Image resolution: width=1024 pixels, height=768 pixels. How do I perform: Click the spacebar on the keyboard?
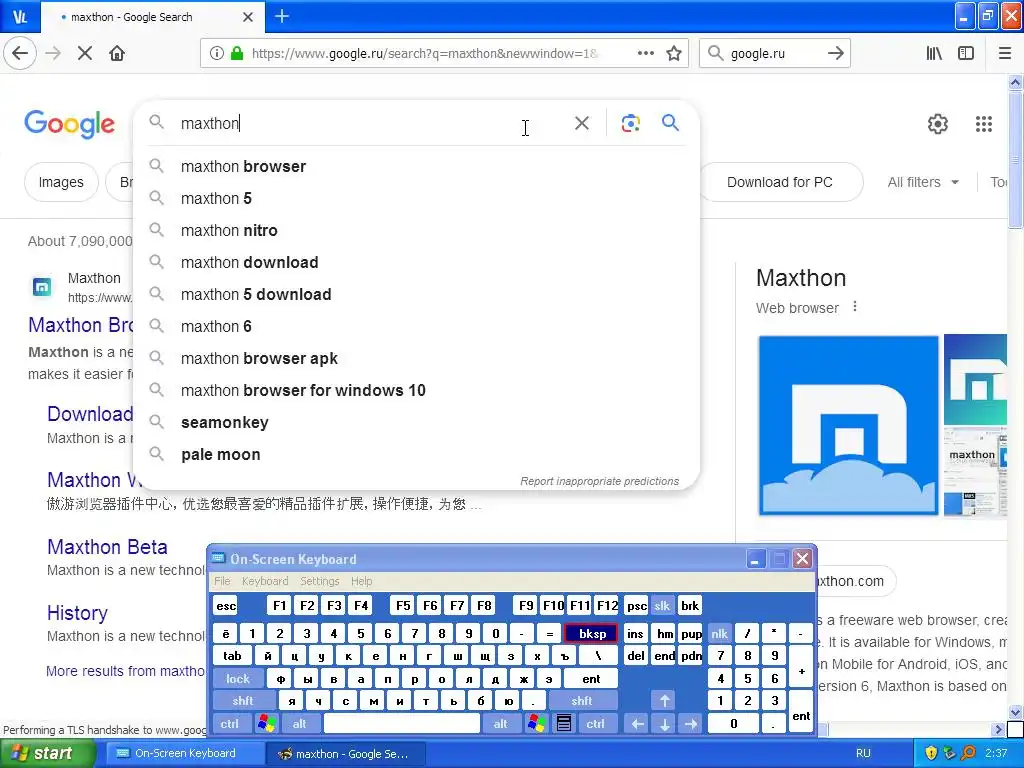pos(402,724)
